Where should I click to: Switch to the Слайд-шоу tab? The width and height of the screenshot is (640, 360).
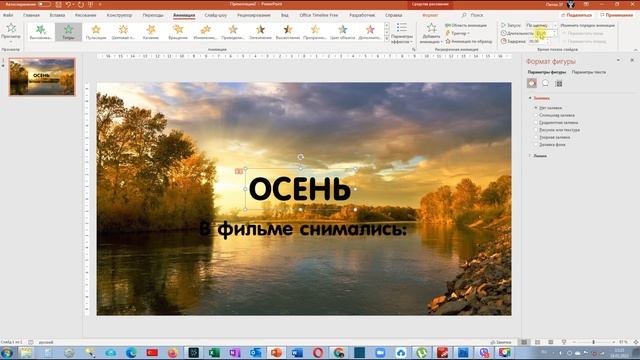[216, 15]
